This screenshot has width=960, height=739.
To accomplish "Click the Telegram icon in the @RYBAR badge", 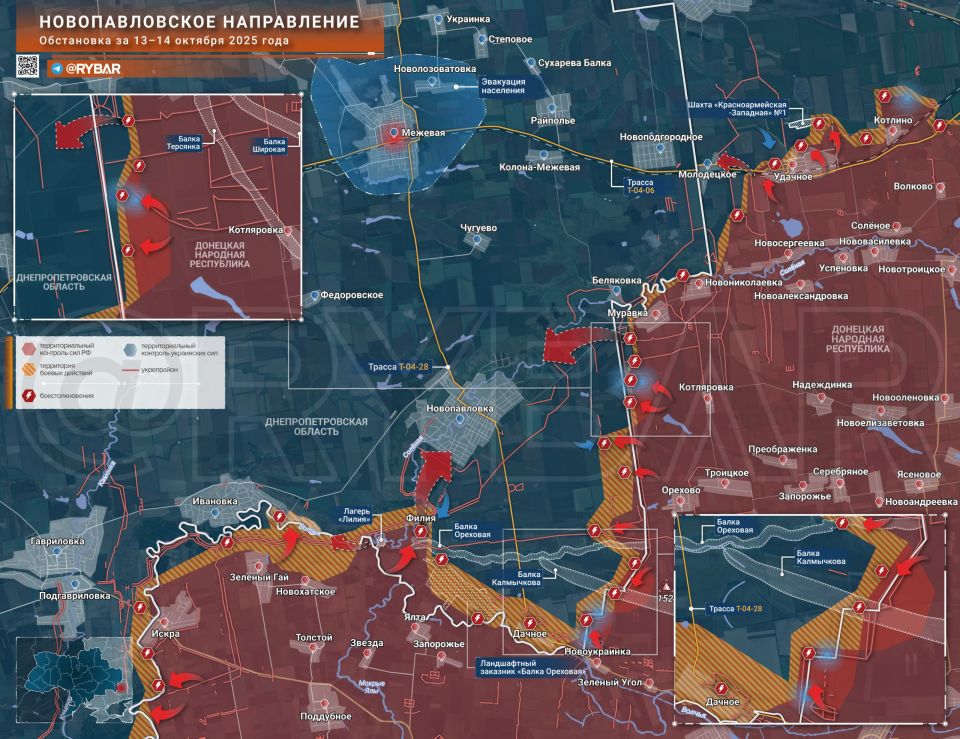I will [56, 67].
